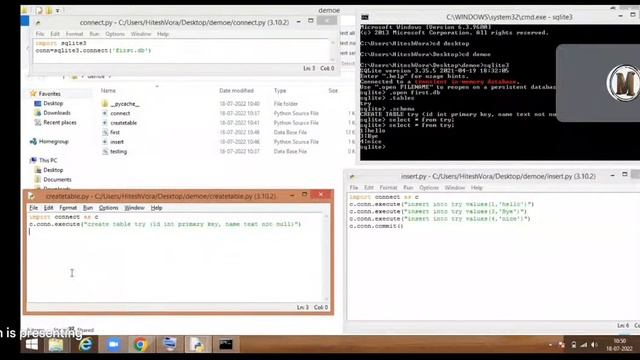The height and width of the screenshot is (360, 640).
Task: Click the sort arrow above Name column
Action: [x=157, y=86]
